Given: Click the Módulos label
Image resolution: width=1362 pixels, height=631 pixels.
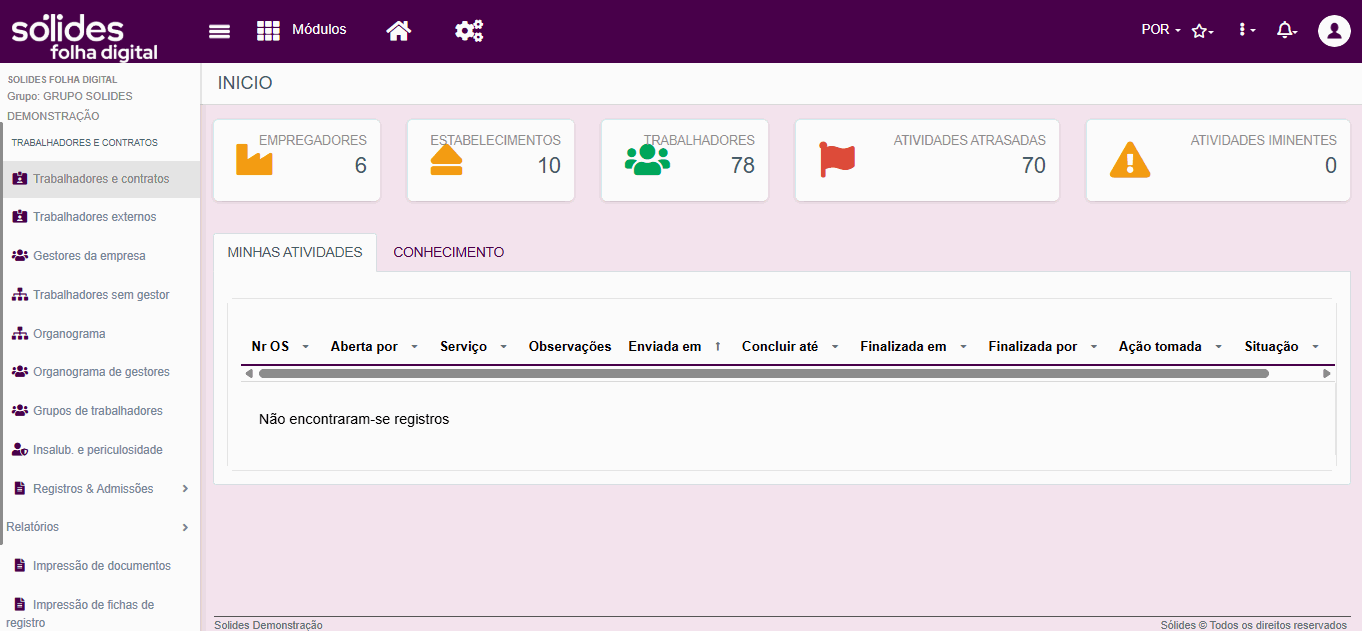Looking at the screenshot, I should click(319, 30).
